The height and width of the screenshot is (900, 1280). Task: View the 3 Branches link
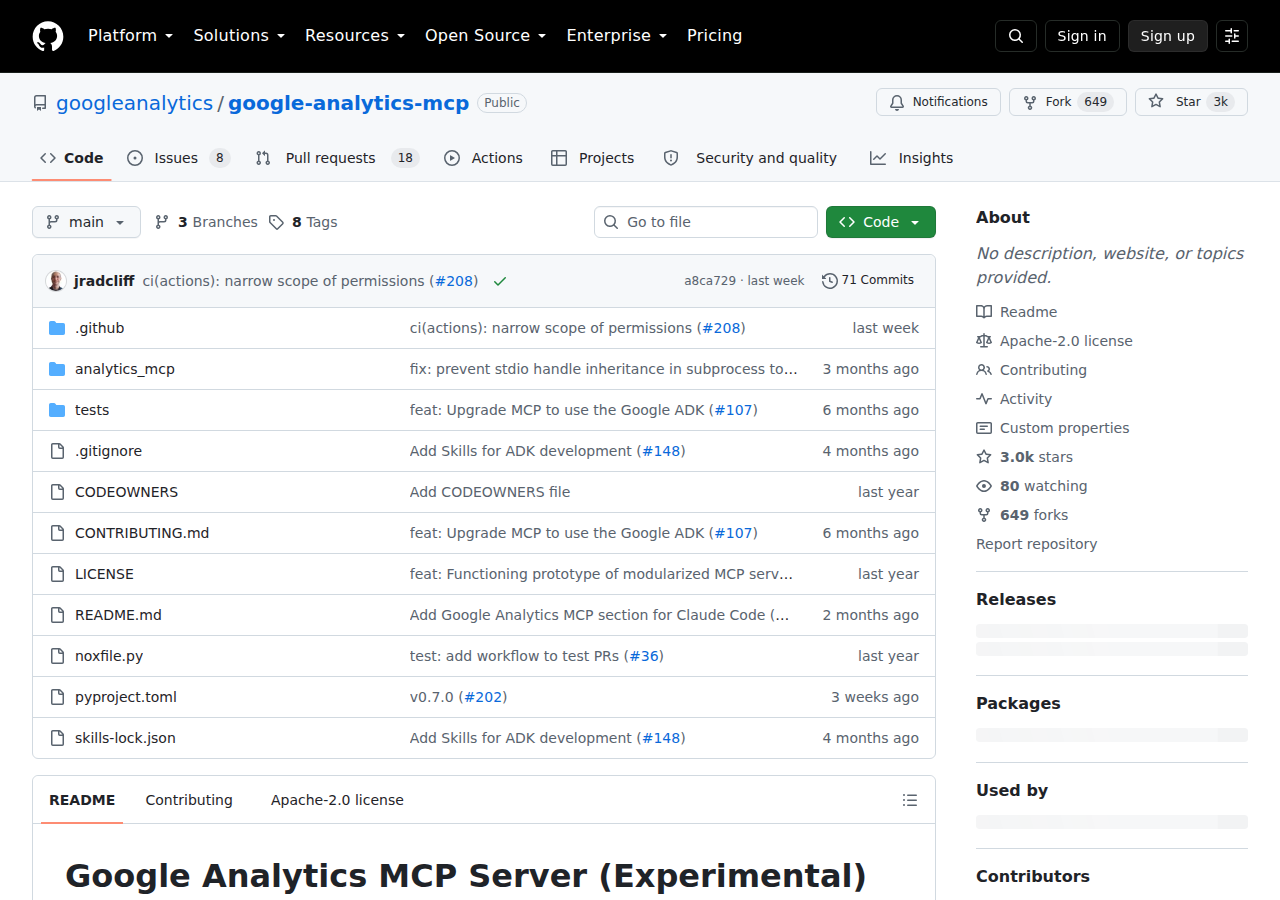point(206,222)
